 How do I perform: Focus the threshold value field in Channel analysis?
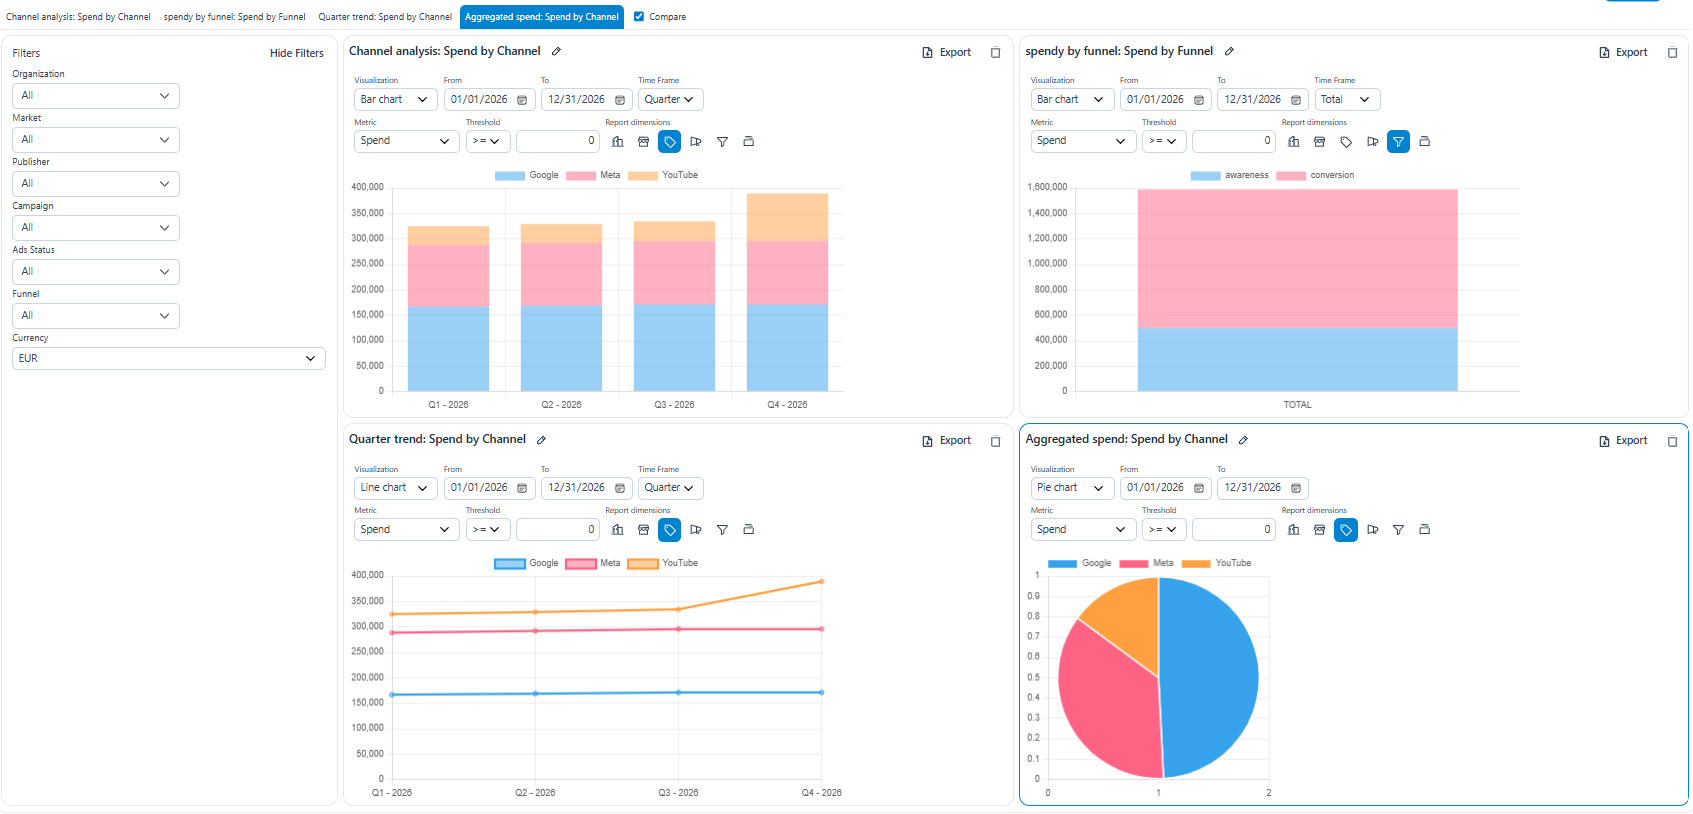pos(558,142)
